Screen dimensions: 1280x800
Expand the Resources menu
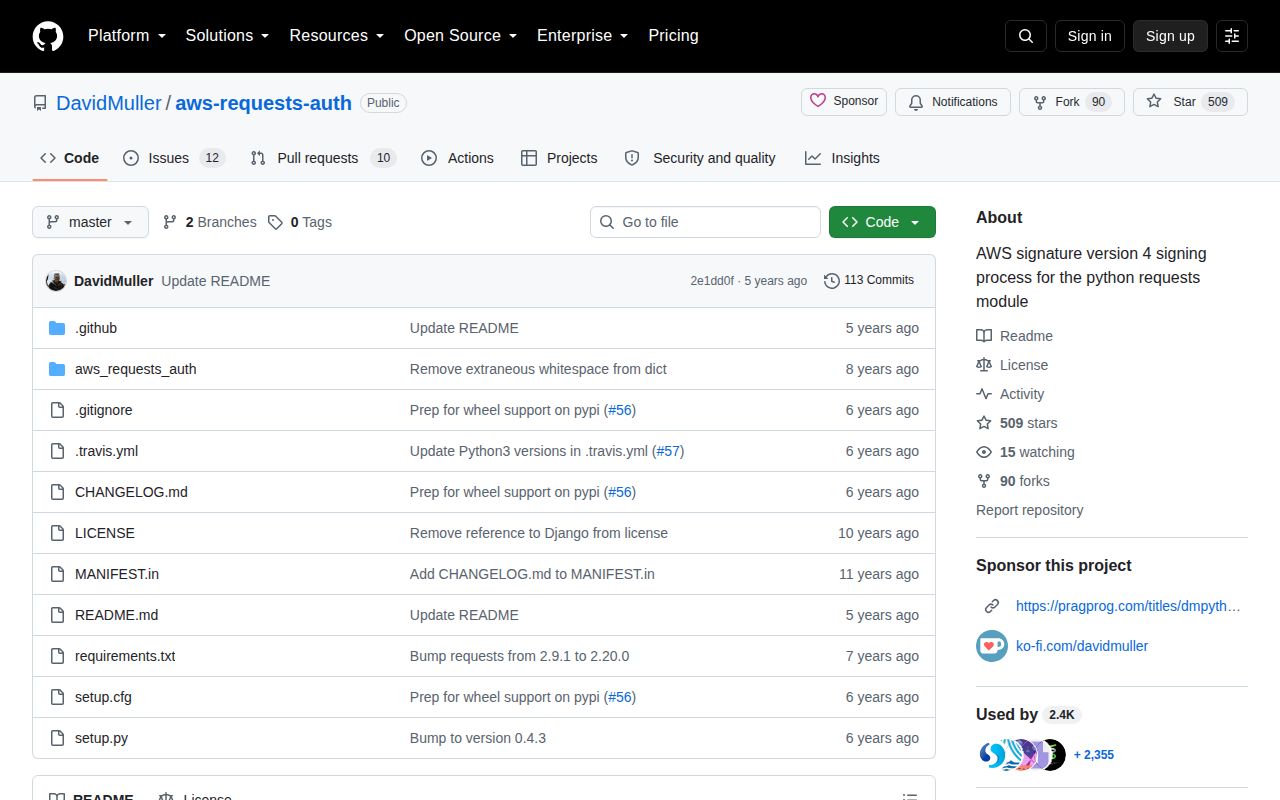pyautogui.click(x=337, y=36)
